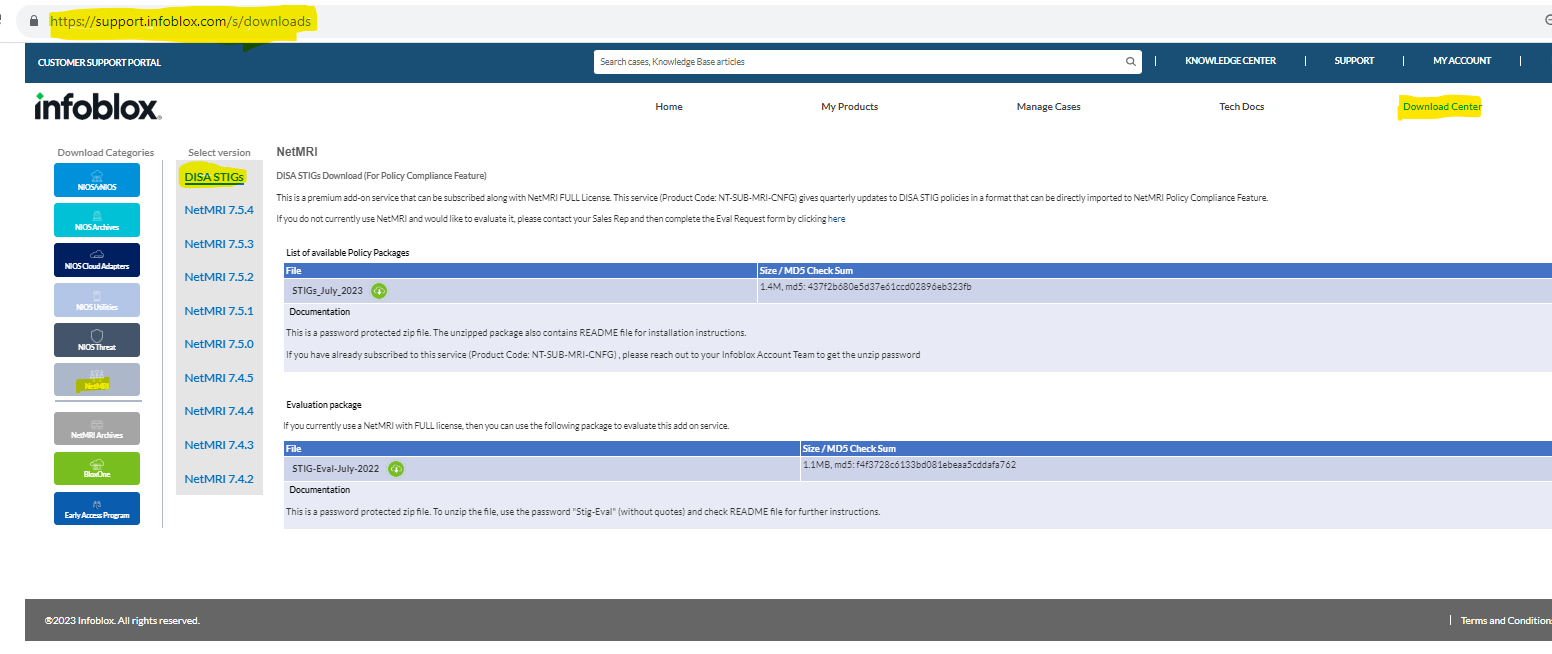Open Tech Docs menu item
Screen dimensions: 1552x654
(x=1242, y=107)
